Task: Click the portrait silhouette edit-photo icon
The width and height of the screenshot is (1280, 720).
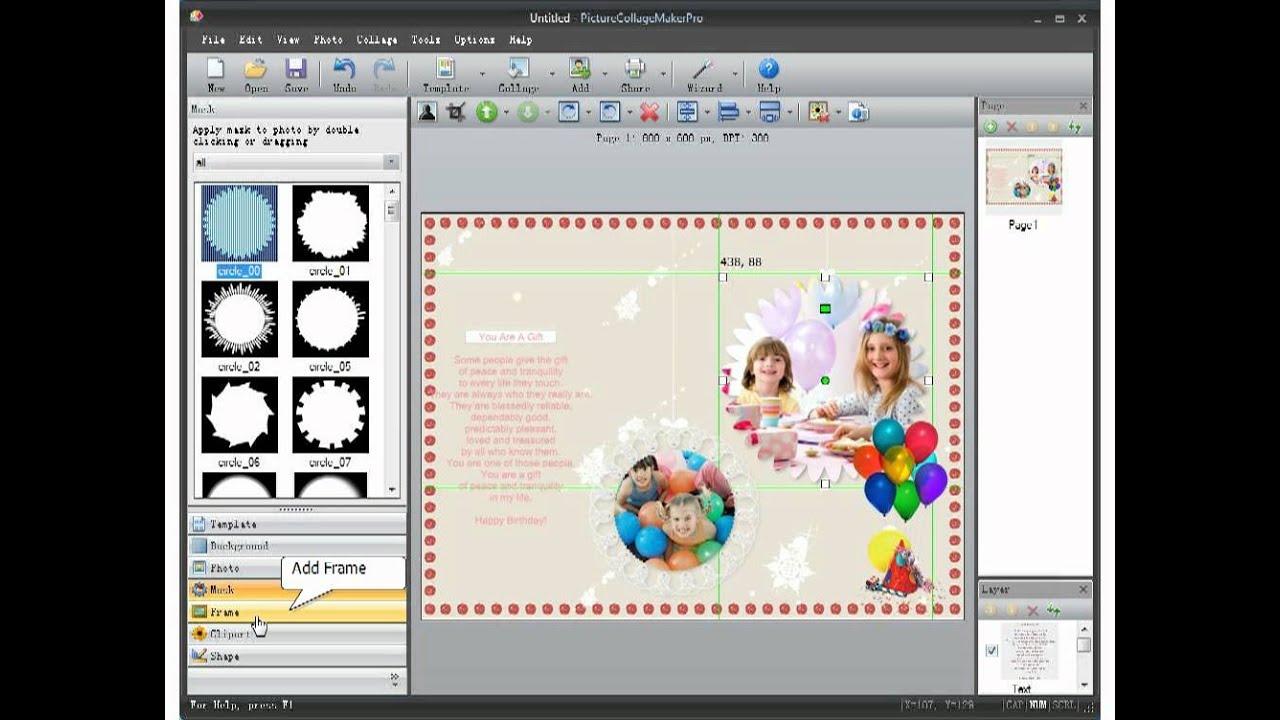Action: click(427, 112)
